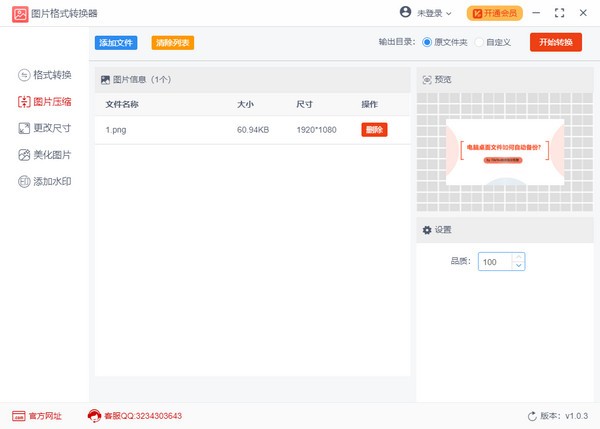Decrease quality with the down arrow
Screen dimensions: 600x429
518,266
